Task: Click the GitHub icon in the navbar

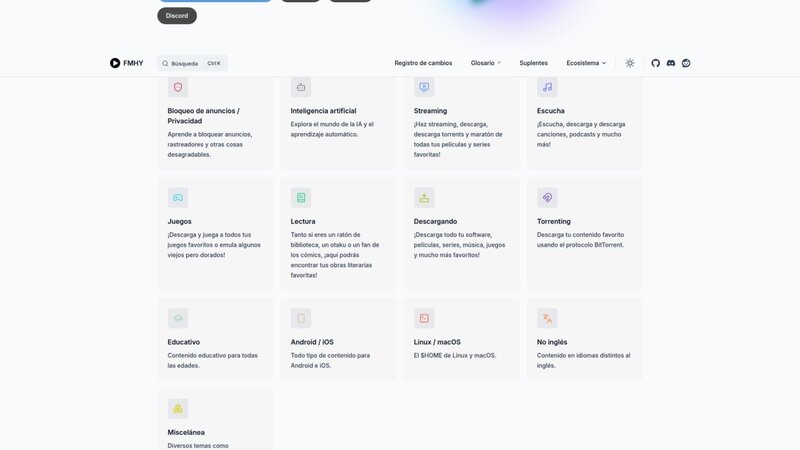Action: click(x=656, y=63)
